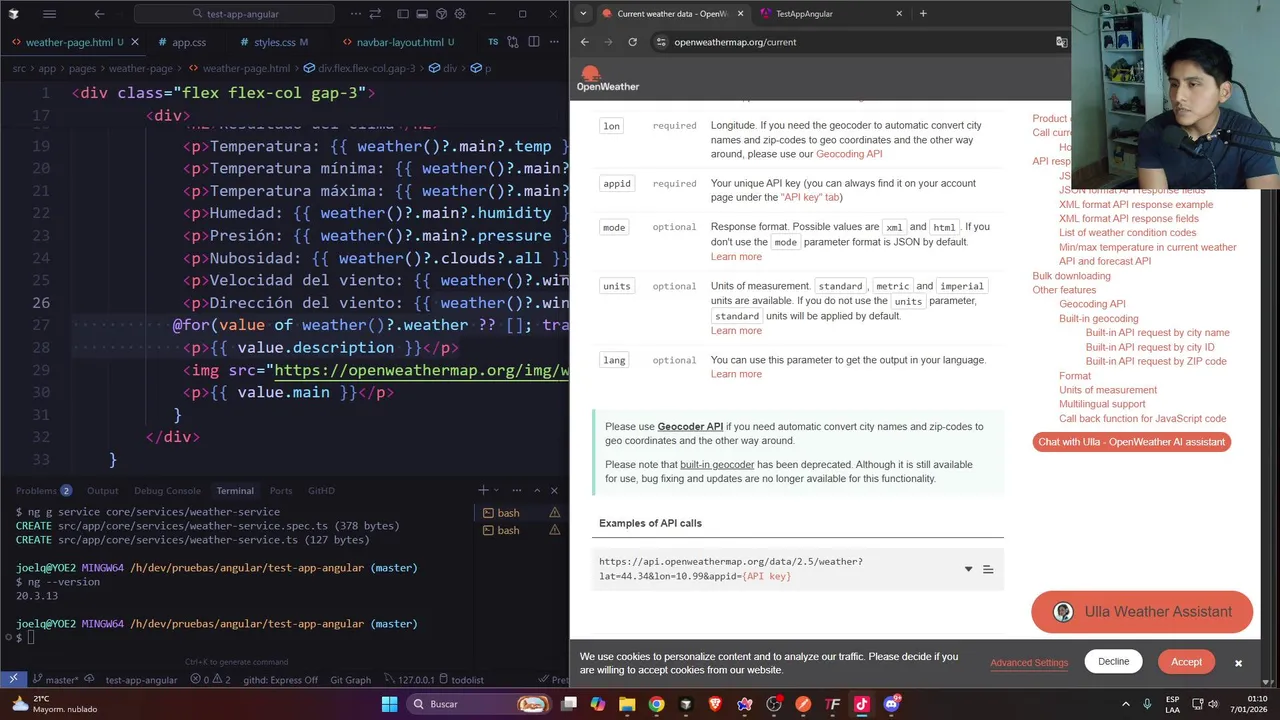
Task: Open List of weather condition codes link
Action: [1127, 233]
